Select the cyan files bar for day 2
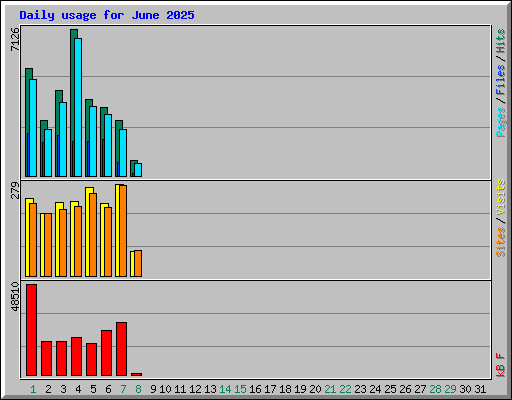This screenshot has height=400, width=512. tap(48, 153)
